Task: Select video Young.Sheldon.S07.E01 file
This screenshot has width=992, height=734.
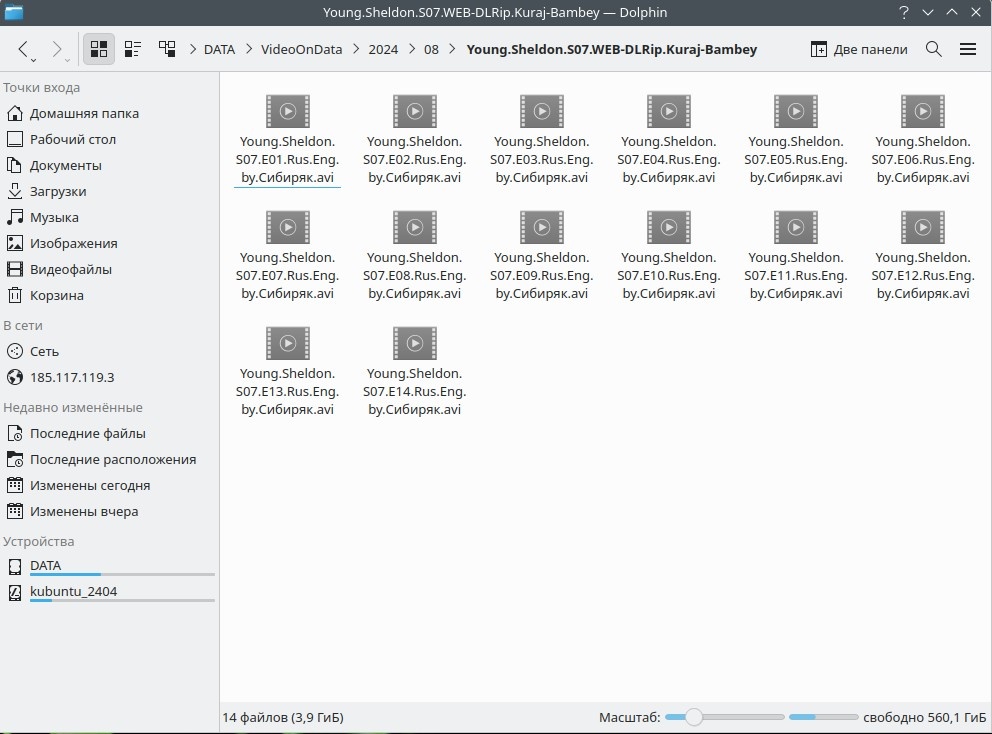Action: (x=288, y=140)
